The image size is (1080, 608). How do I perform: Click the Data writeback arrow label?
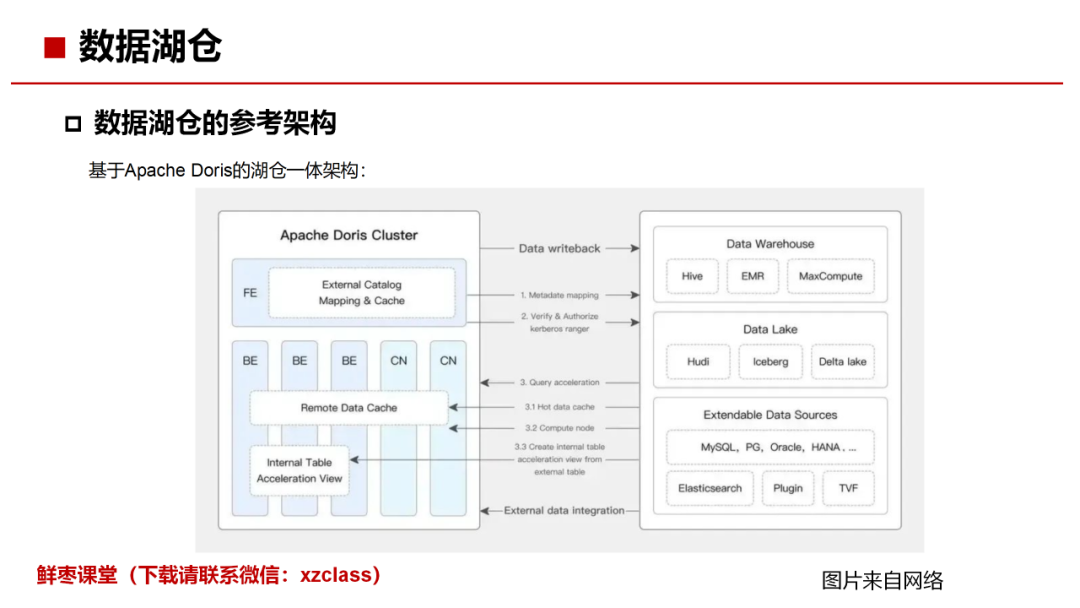pos(559,248)
